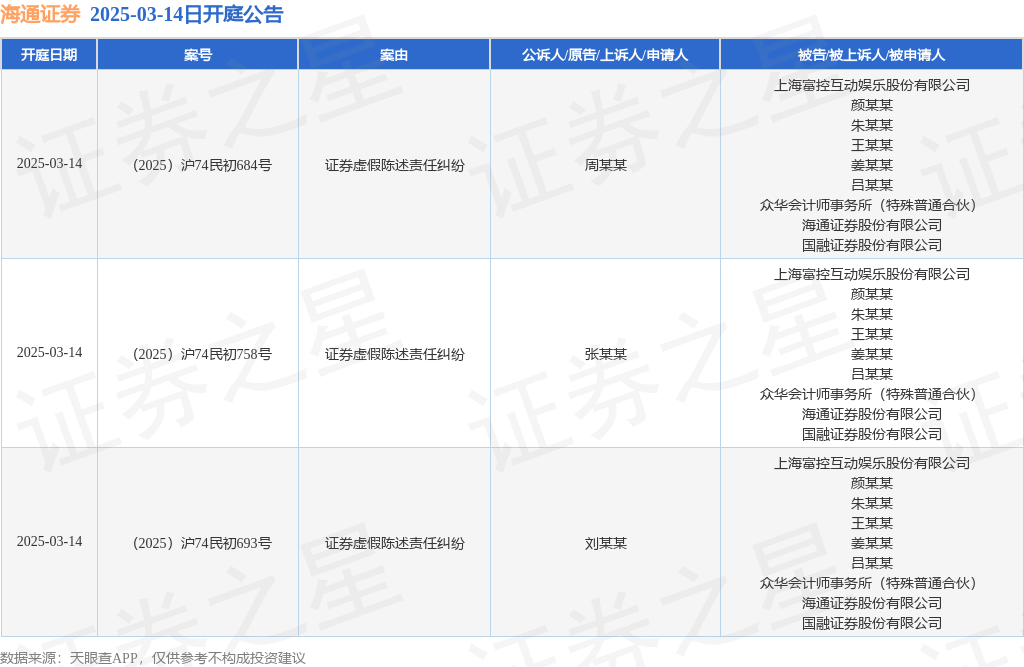Click defendant 姜某某 in the 刘某某 row
Screen dimensions: 1024x667
872,543
